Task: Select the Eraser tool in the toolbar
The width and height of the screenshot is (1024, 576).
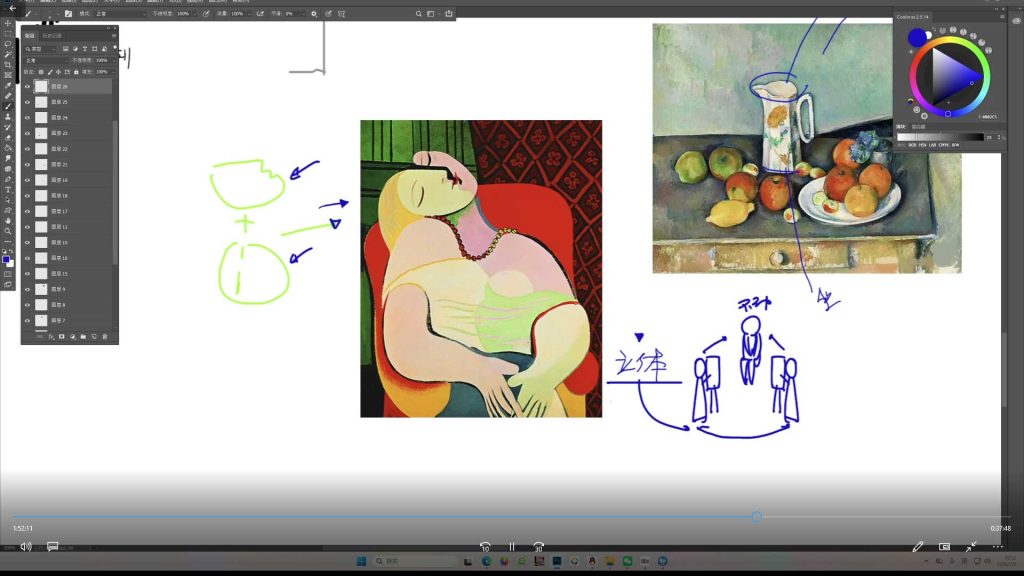Action: [8, 138]
